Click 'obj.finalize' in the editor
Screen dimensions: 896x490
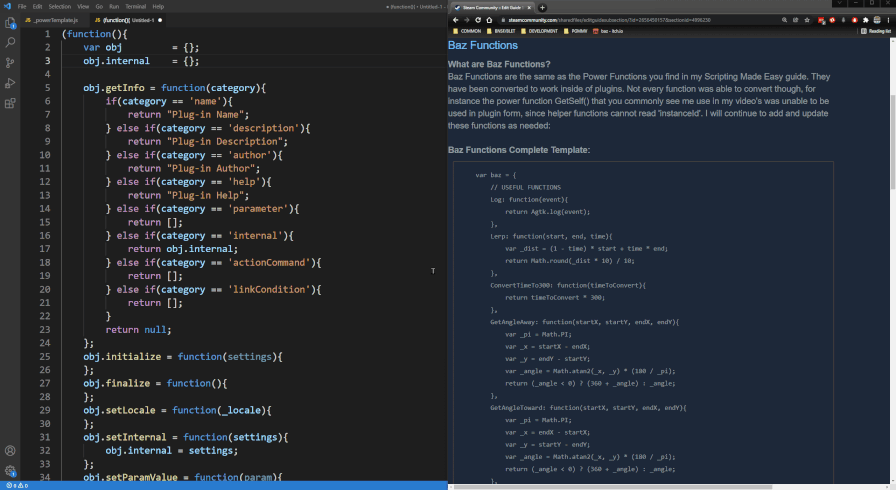pyautogui.click(x=117, y=383)
